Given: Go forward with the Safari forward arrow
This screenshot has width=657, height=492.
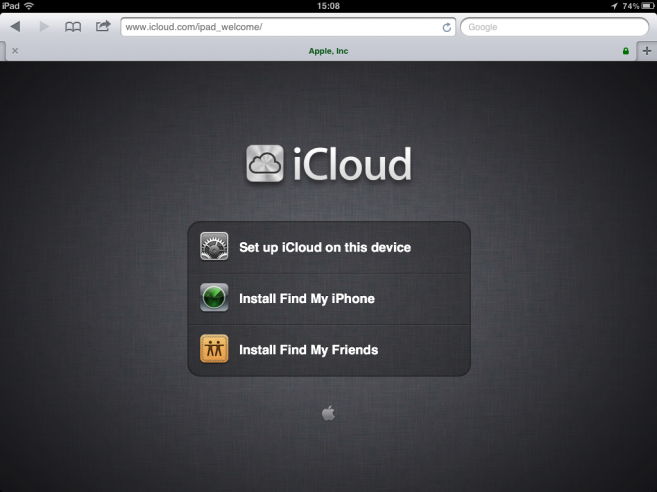Looking at the screenshot, I should click(44, 27).
